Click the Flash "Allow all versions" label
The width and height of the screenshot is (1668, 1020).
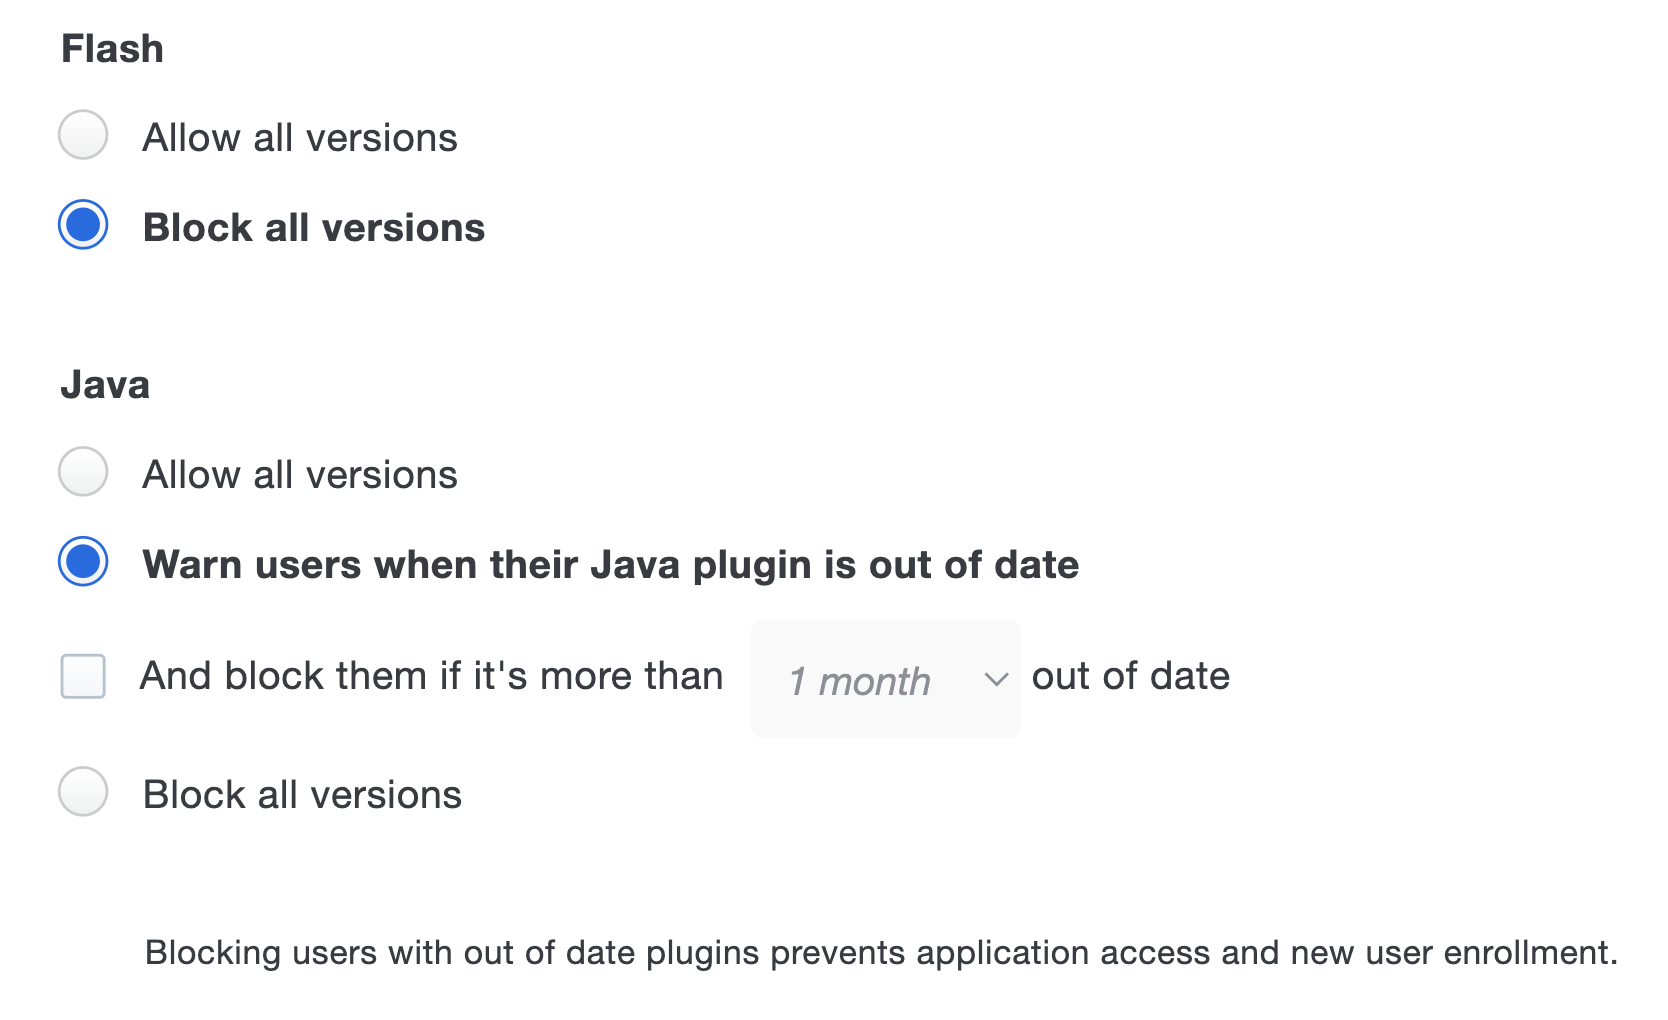tap(300, 137)
